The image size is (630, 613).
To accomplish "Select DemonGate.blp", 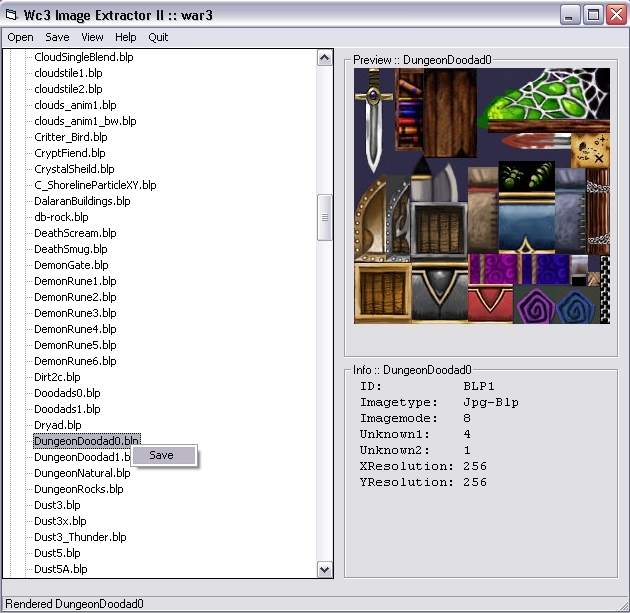I will pyautogui.click(x=71, y=265).
